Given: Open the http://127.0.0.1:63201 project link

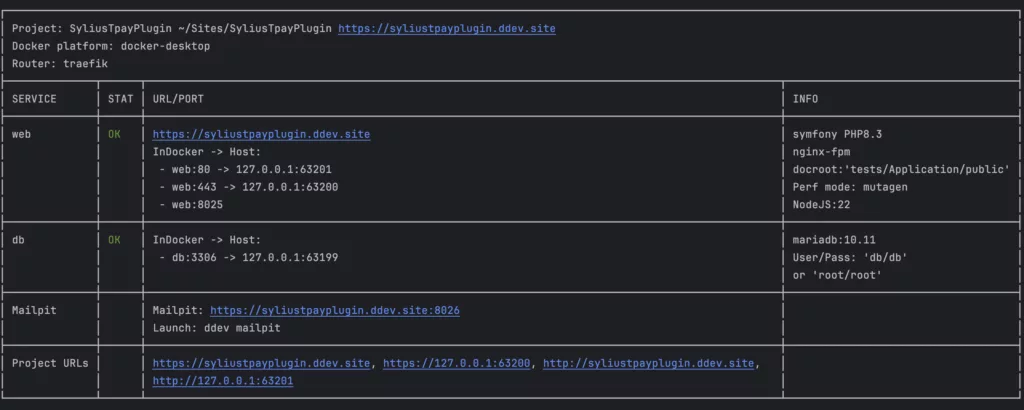Looking at the screenshot, I should click(223, 381).
